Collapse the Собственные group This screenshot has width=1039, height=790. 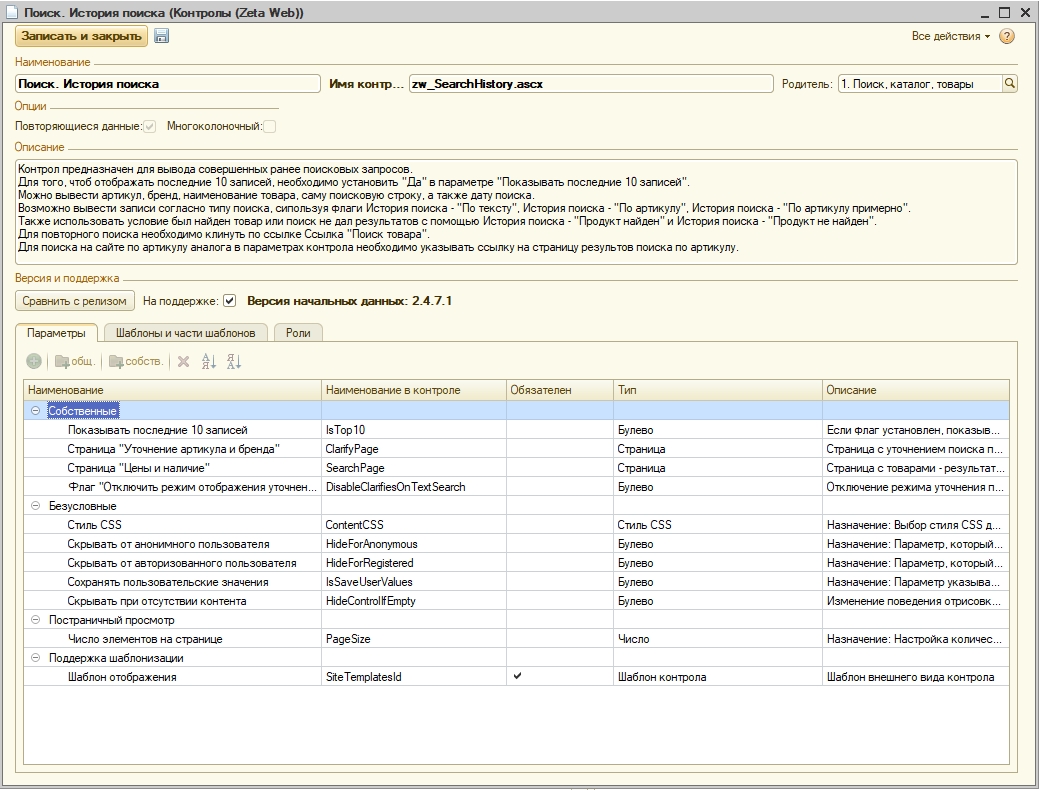pos(35,411)
